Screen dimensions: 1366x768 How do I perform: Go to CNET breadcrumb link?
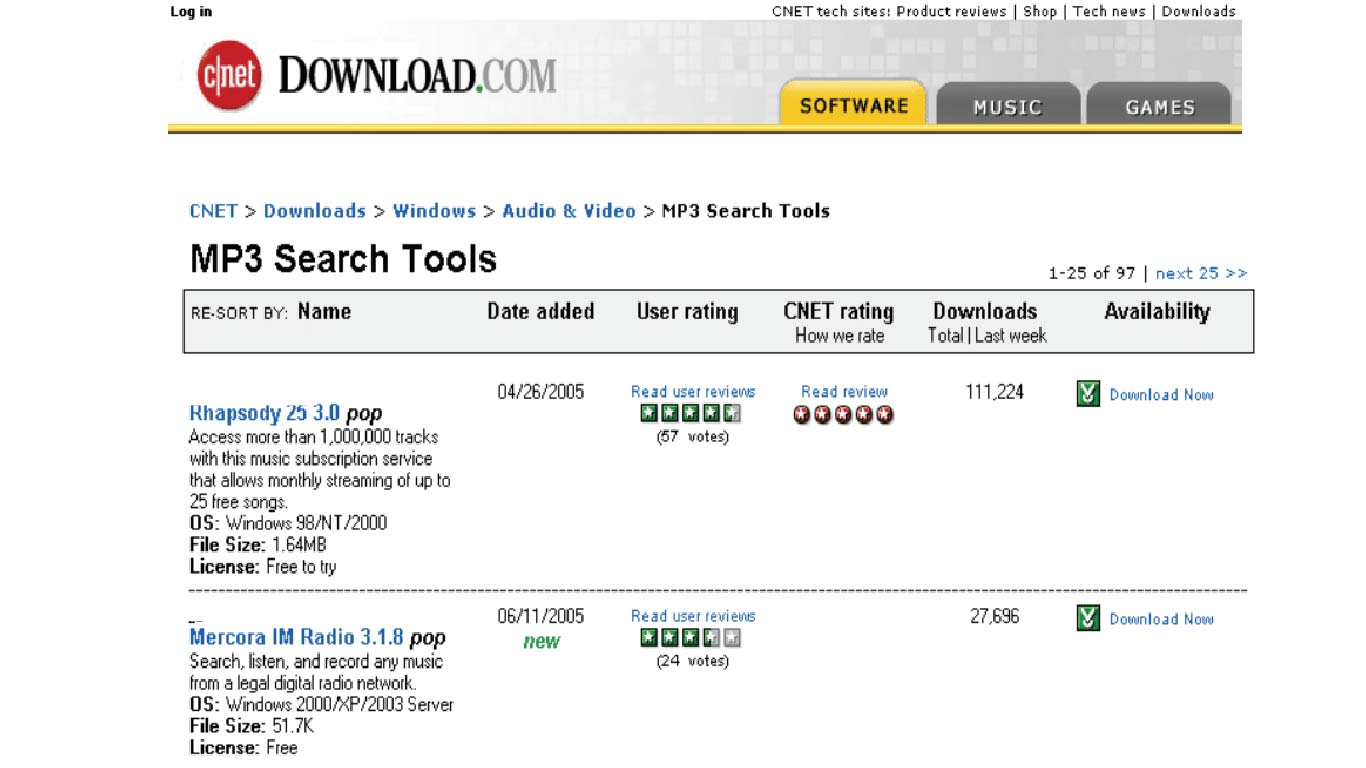pyautogui.click(x=213, y=211)
